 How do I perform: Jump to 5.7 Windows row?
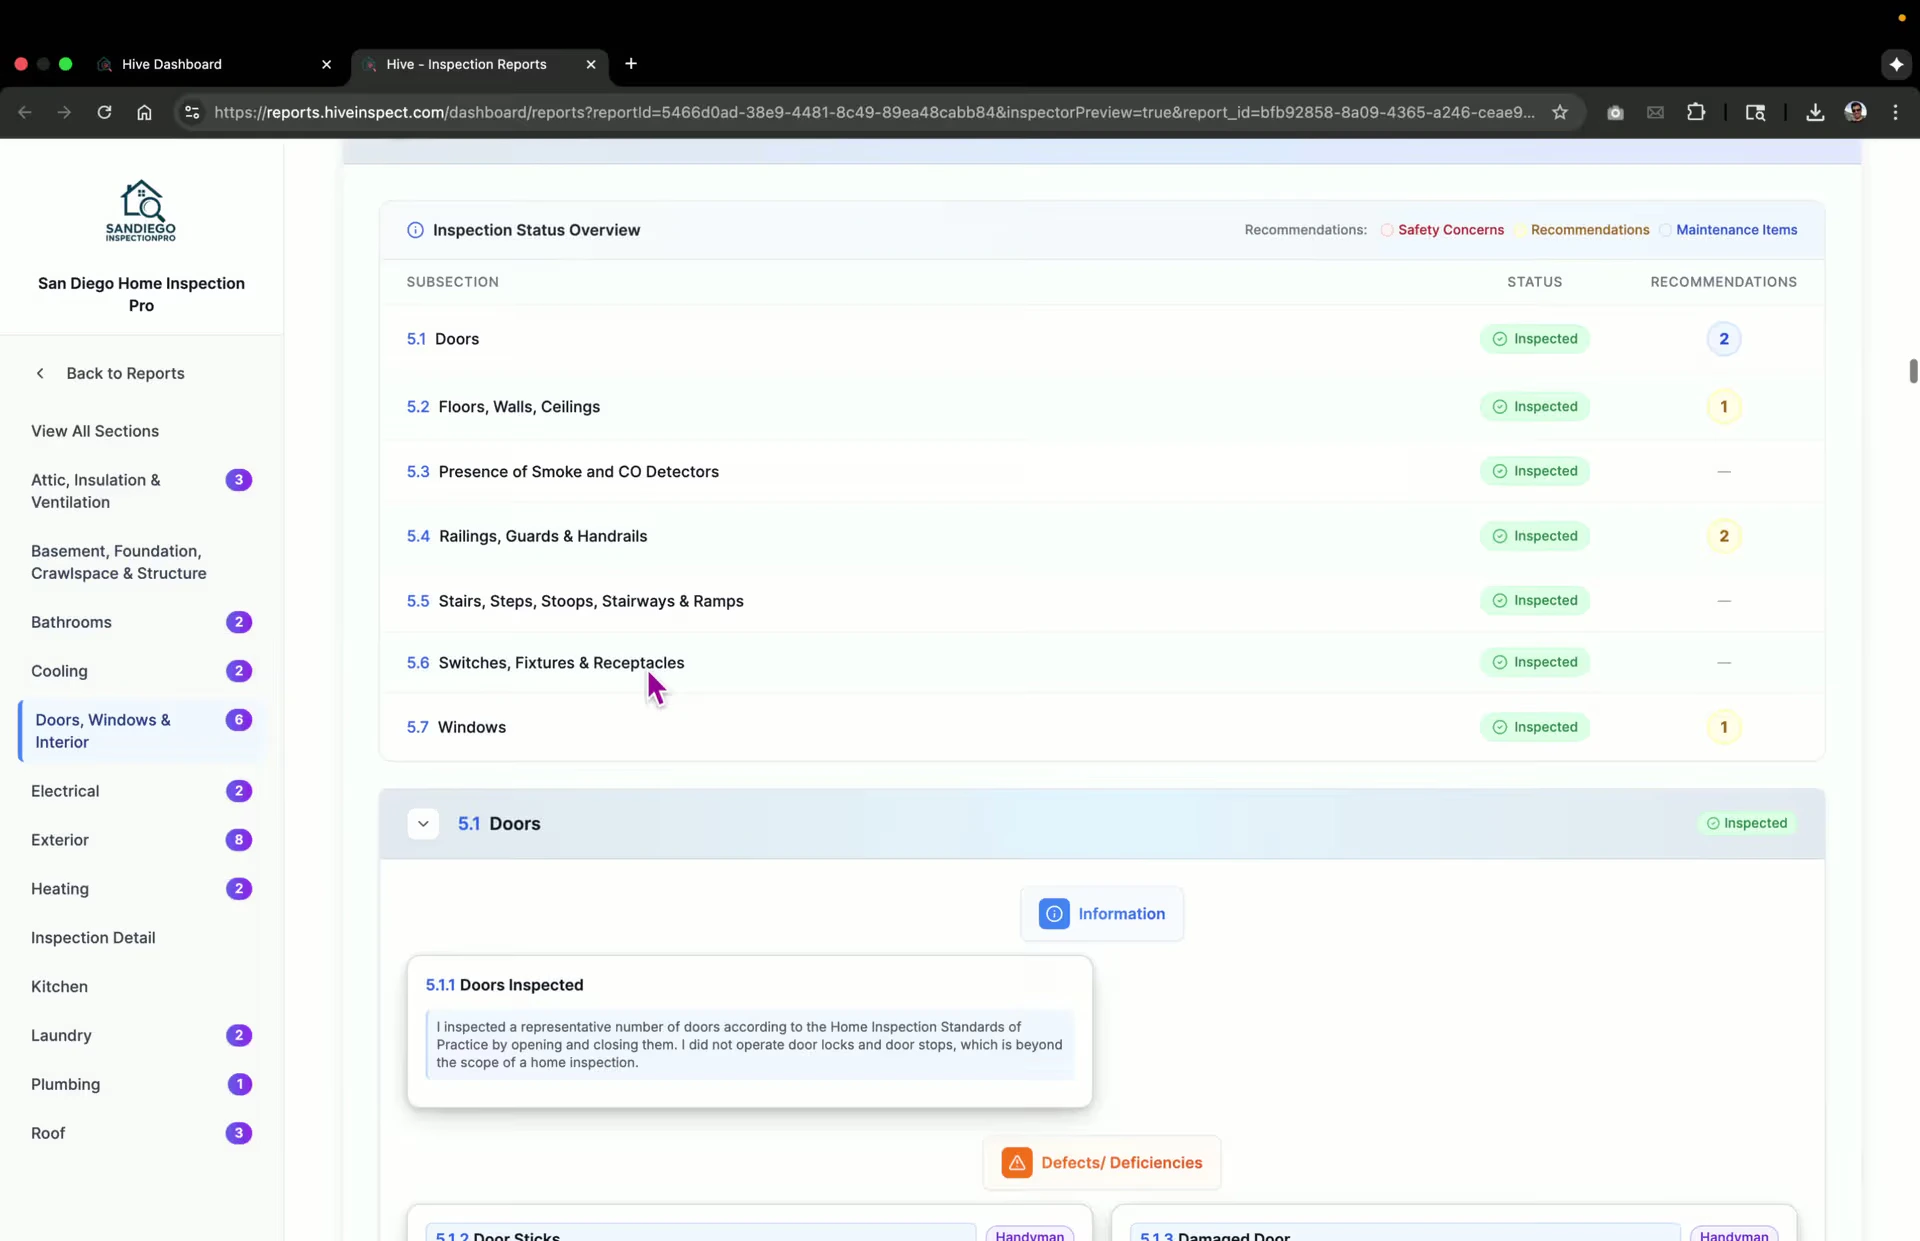[1102, 727]
